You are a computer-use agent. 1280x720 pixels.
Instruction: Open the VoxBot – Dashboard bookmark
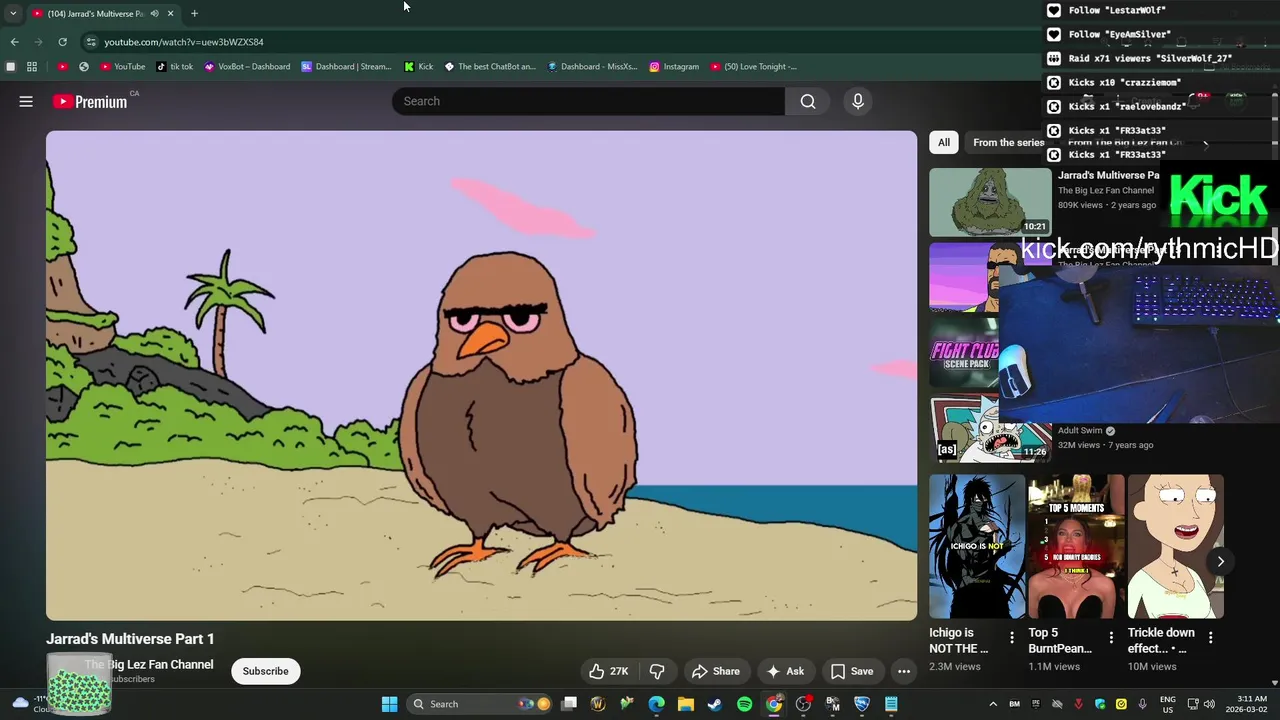point(246,67)
